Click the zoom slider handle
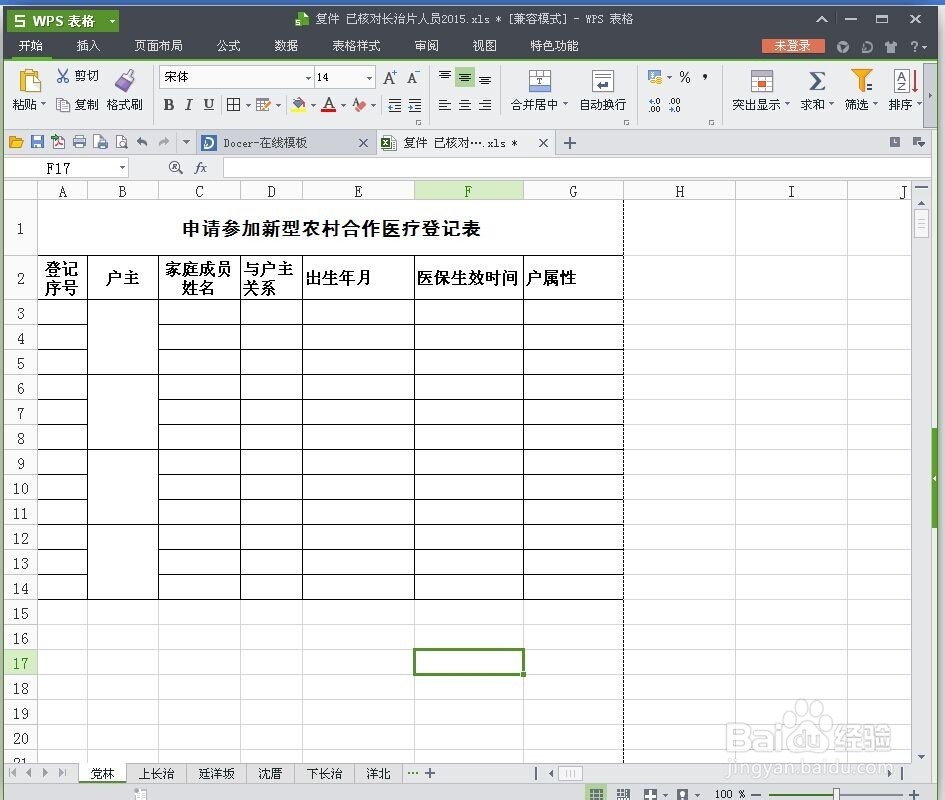 837,794
